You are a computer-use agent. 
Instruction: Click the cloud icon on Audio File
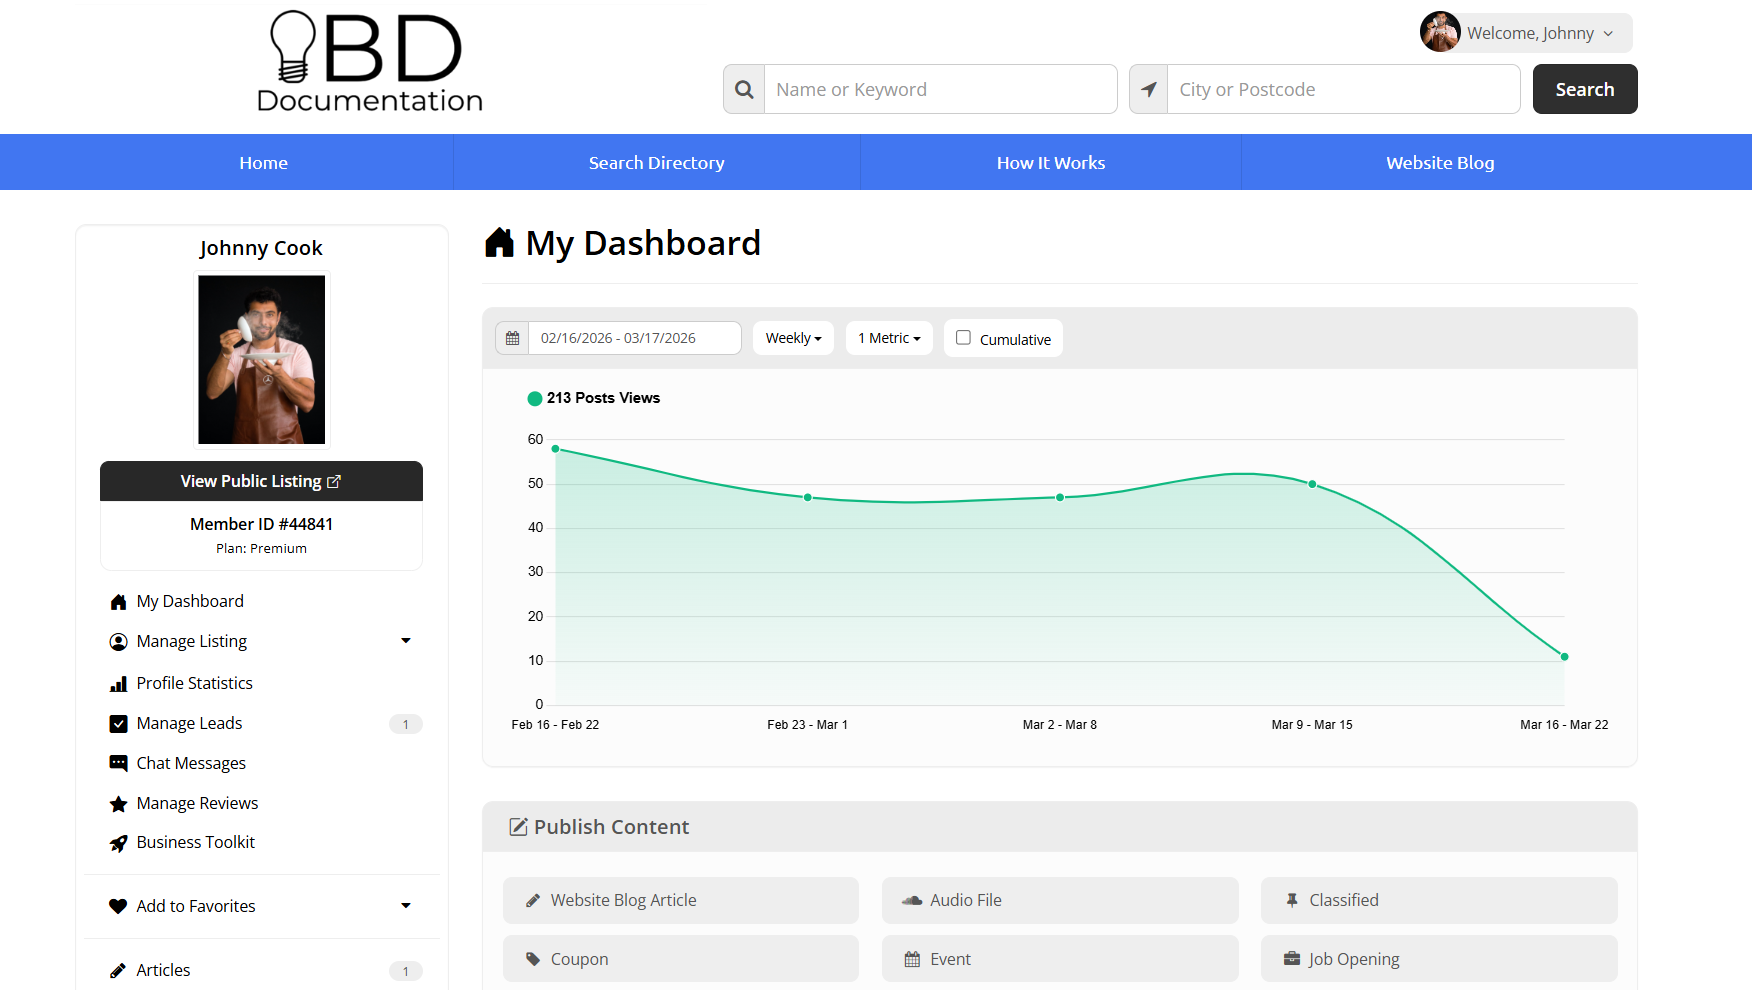coord(912,900)
